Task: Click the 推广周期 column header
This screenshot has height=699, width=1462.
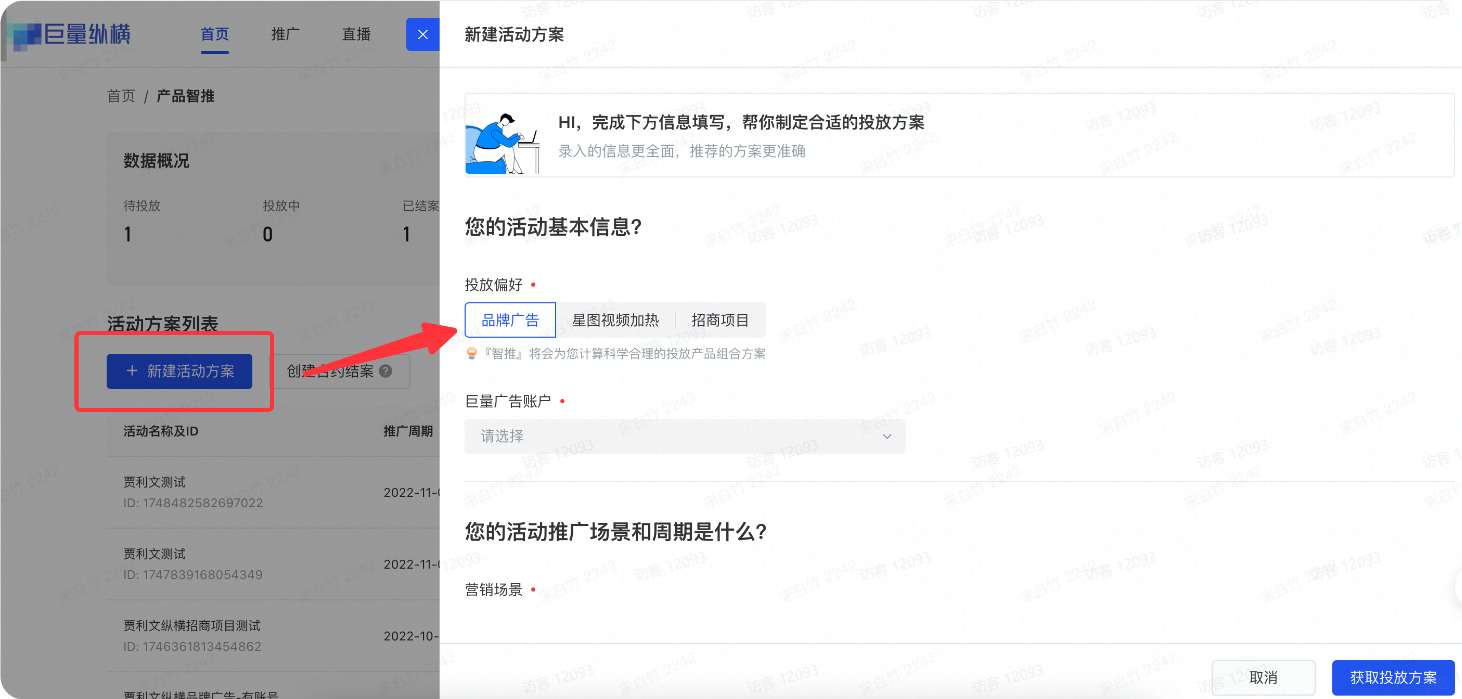Action: point(408,431)
